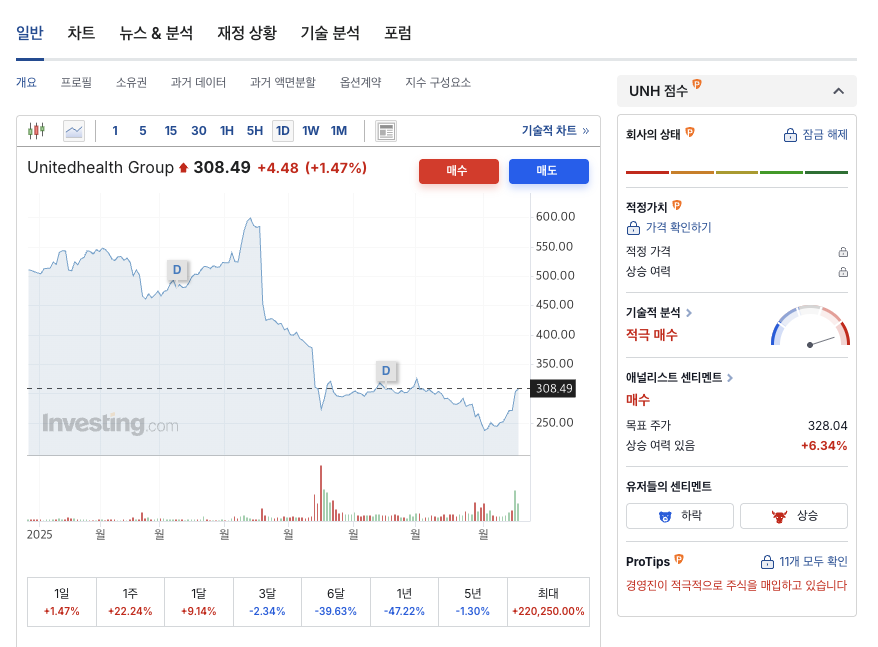Select the 1D chart interval
The height and width of the screenshot is (647, 878).
pos(283,131)
